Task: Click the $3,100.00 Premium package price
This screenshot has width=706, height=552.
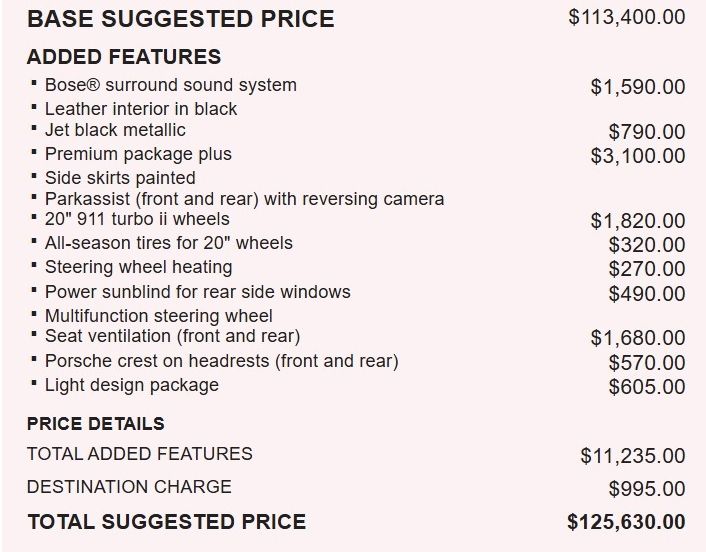Action: tap(638, 156)
